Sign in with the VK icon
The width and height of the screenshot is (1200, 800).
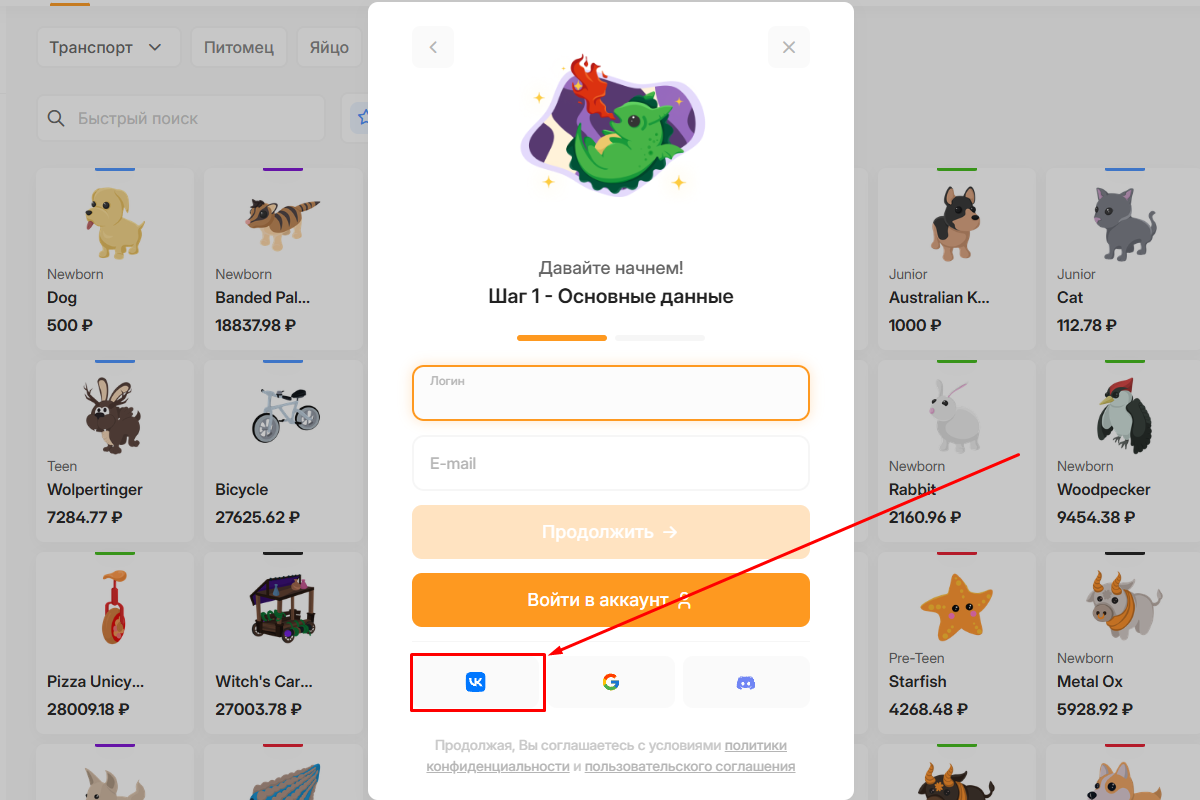click(x=476, y=682)
